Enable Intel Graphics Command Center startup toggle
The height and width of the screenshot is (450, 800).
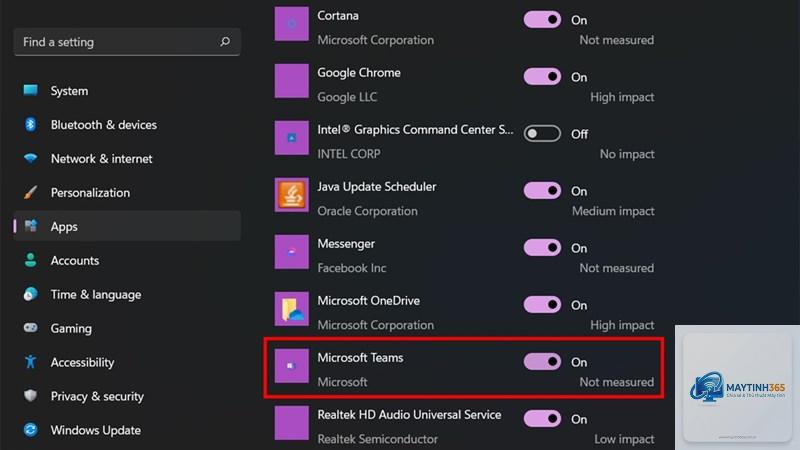542,134
